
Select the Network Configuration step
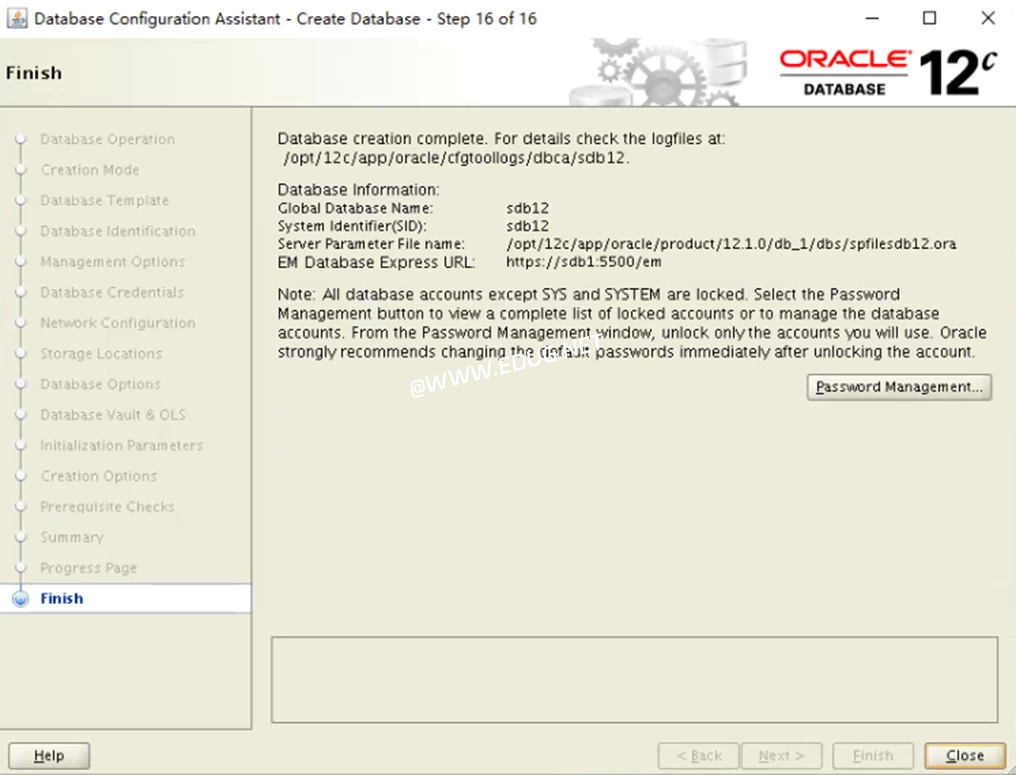coord(118,323)
